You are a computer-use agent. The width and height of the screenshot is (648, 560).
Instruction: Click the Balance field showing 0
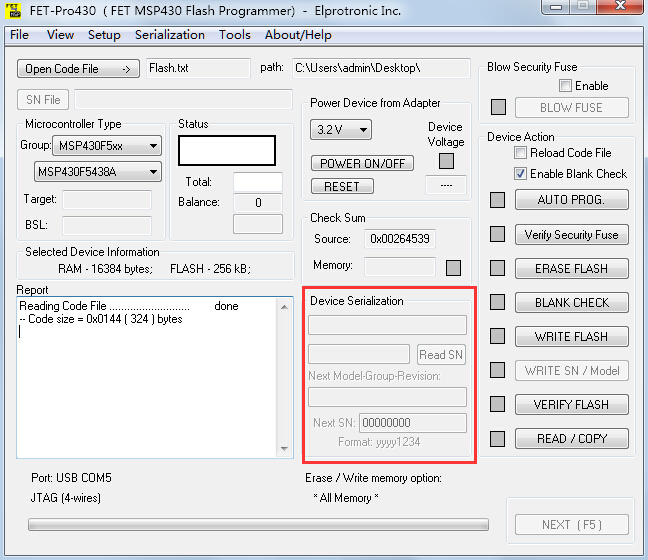[258, 203]
